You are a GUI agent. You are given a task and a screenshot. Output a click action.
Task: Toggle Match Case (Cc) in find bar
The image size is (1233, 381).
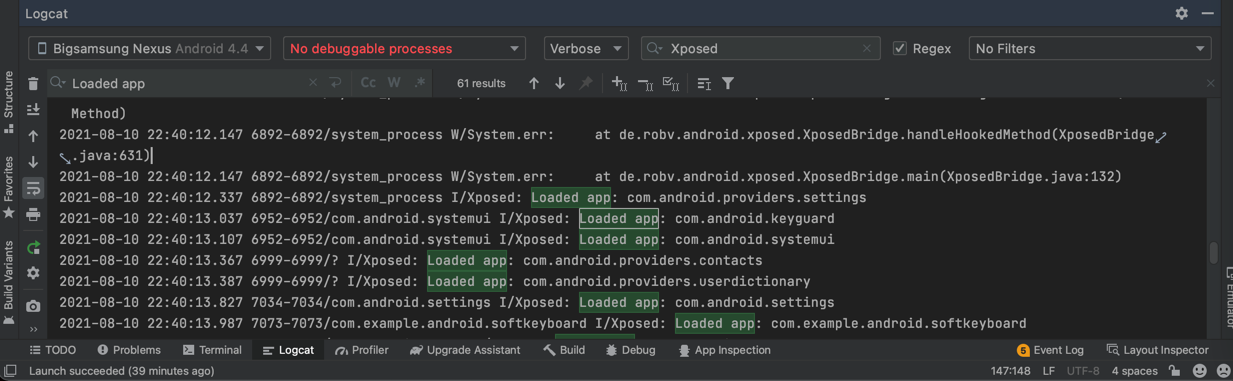point(368,83)
